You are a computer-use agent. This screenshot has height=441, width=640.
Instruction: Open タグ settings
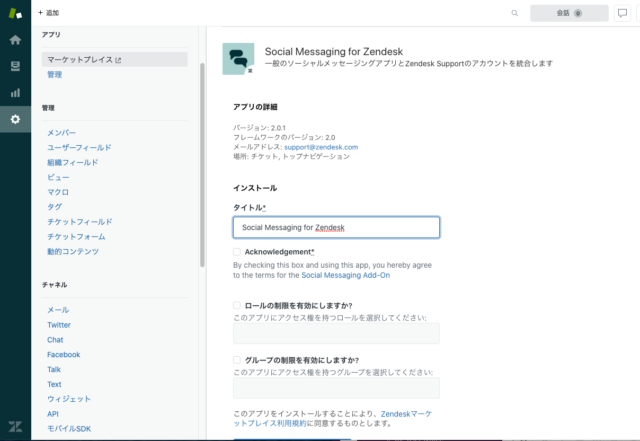coord(55,207)
